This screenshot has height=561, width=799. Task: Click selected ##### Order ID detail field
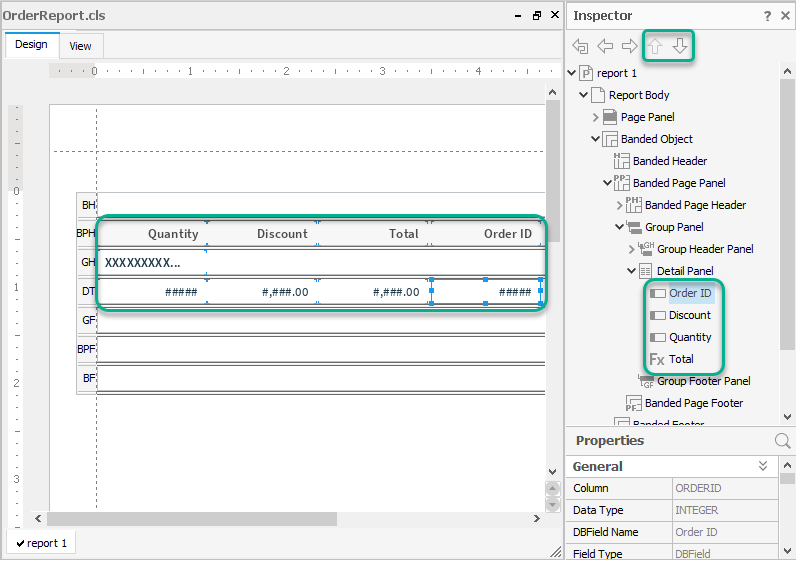click(486, 292)
